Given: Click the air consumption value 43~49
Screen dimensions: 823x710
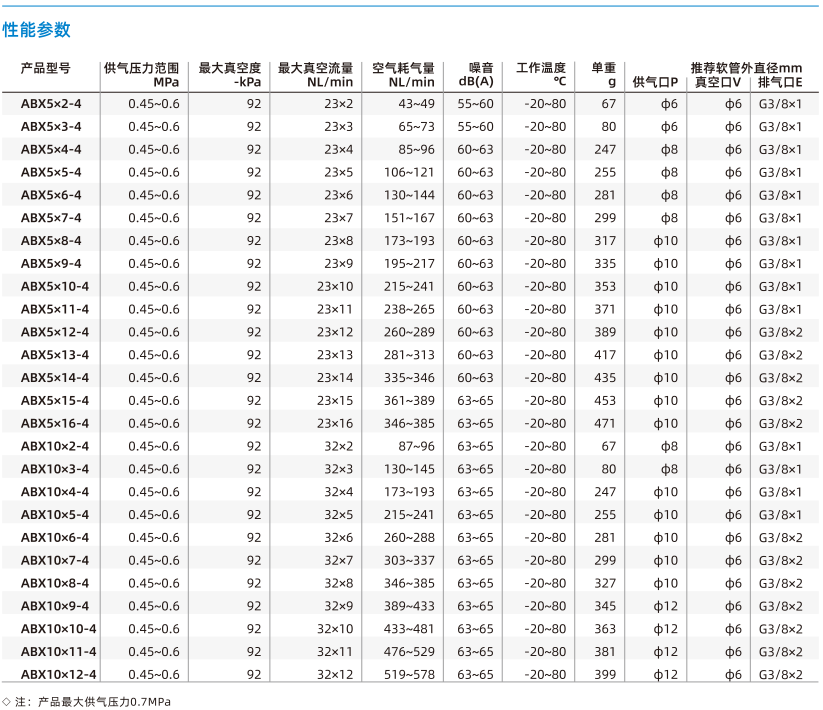Looking at the screenshot, I should 416,104.
